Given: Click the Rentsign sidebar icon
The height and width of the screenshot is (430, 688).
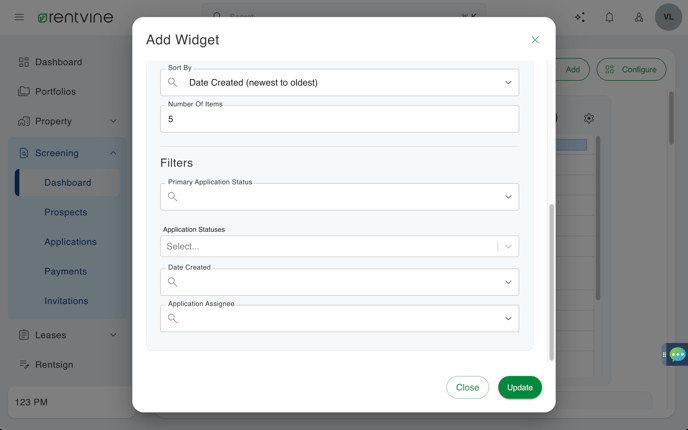Looking at the screenshot, I should (24, 364).
